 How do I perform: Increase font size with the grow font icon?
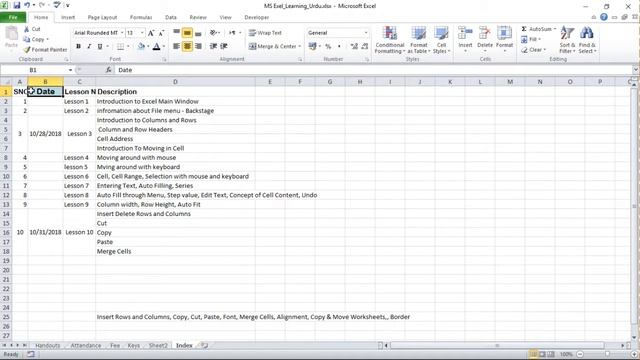pos(151,33)
